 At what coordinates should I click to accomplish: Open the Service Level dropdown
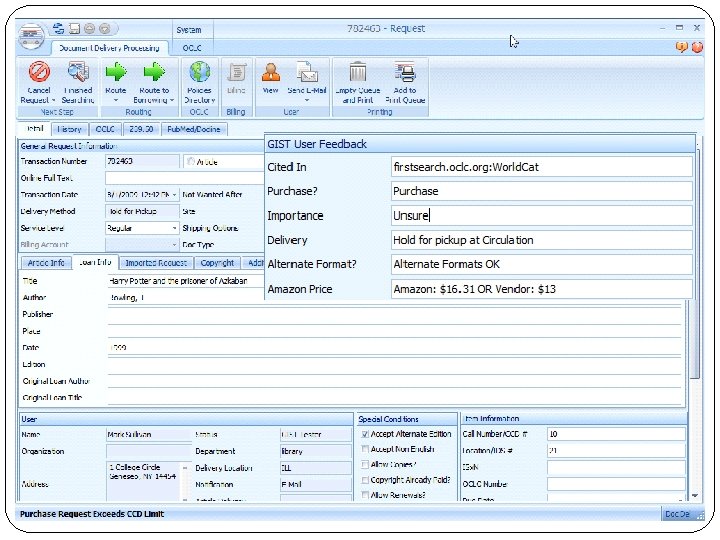pyautogui.click(x=174, y=228)
